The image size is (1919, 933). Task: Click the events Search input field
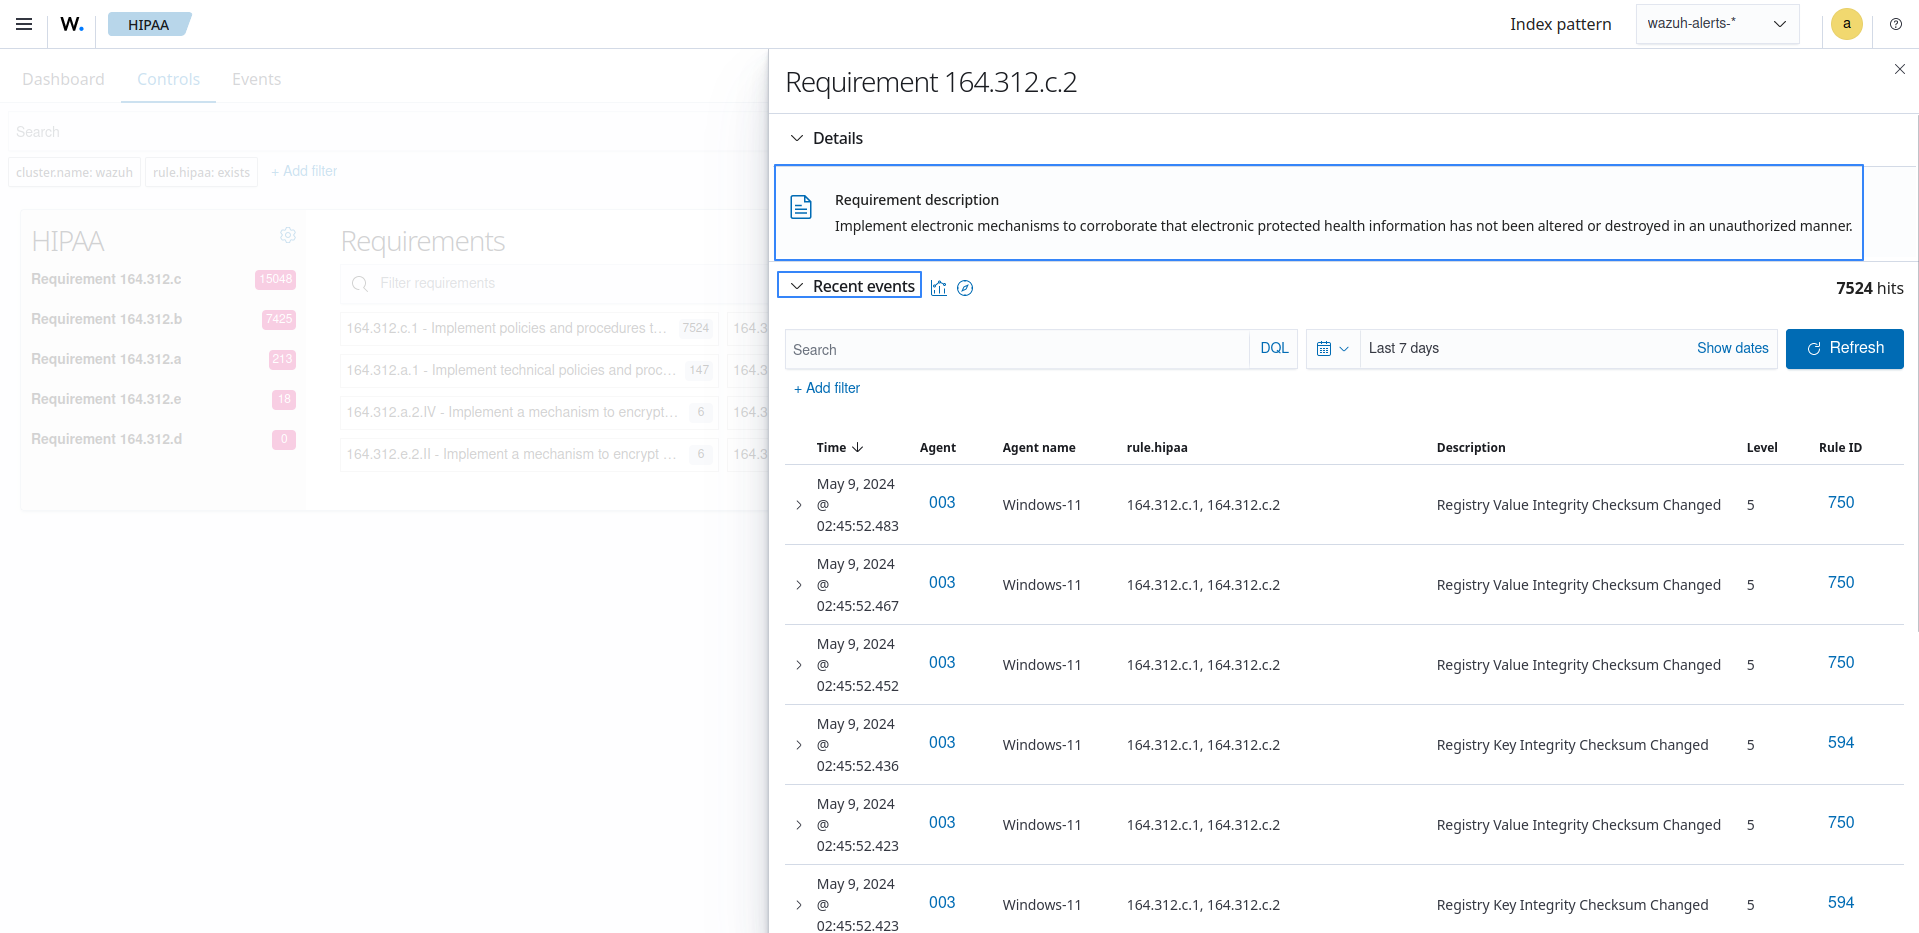click(1015, 350)
